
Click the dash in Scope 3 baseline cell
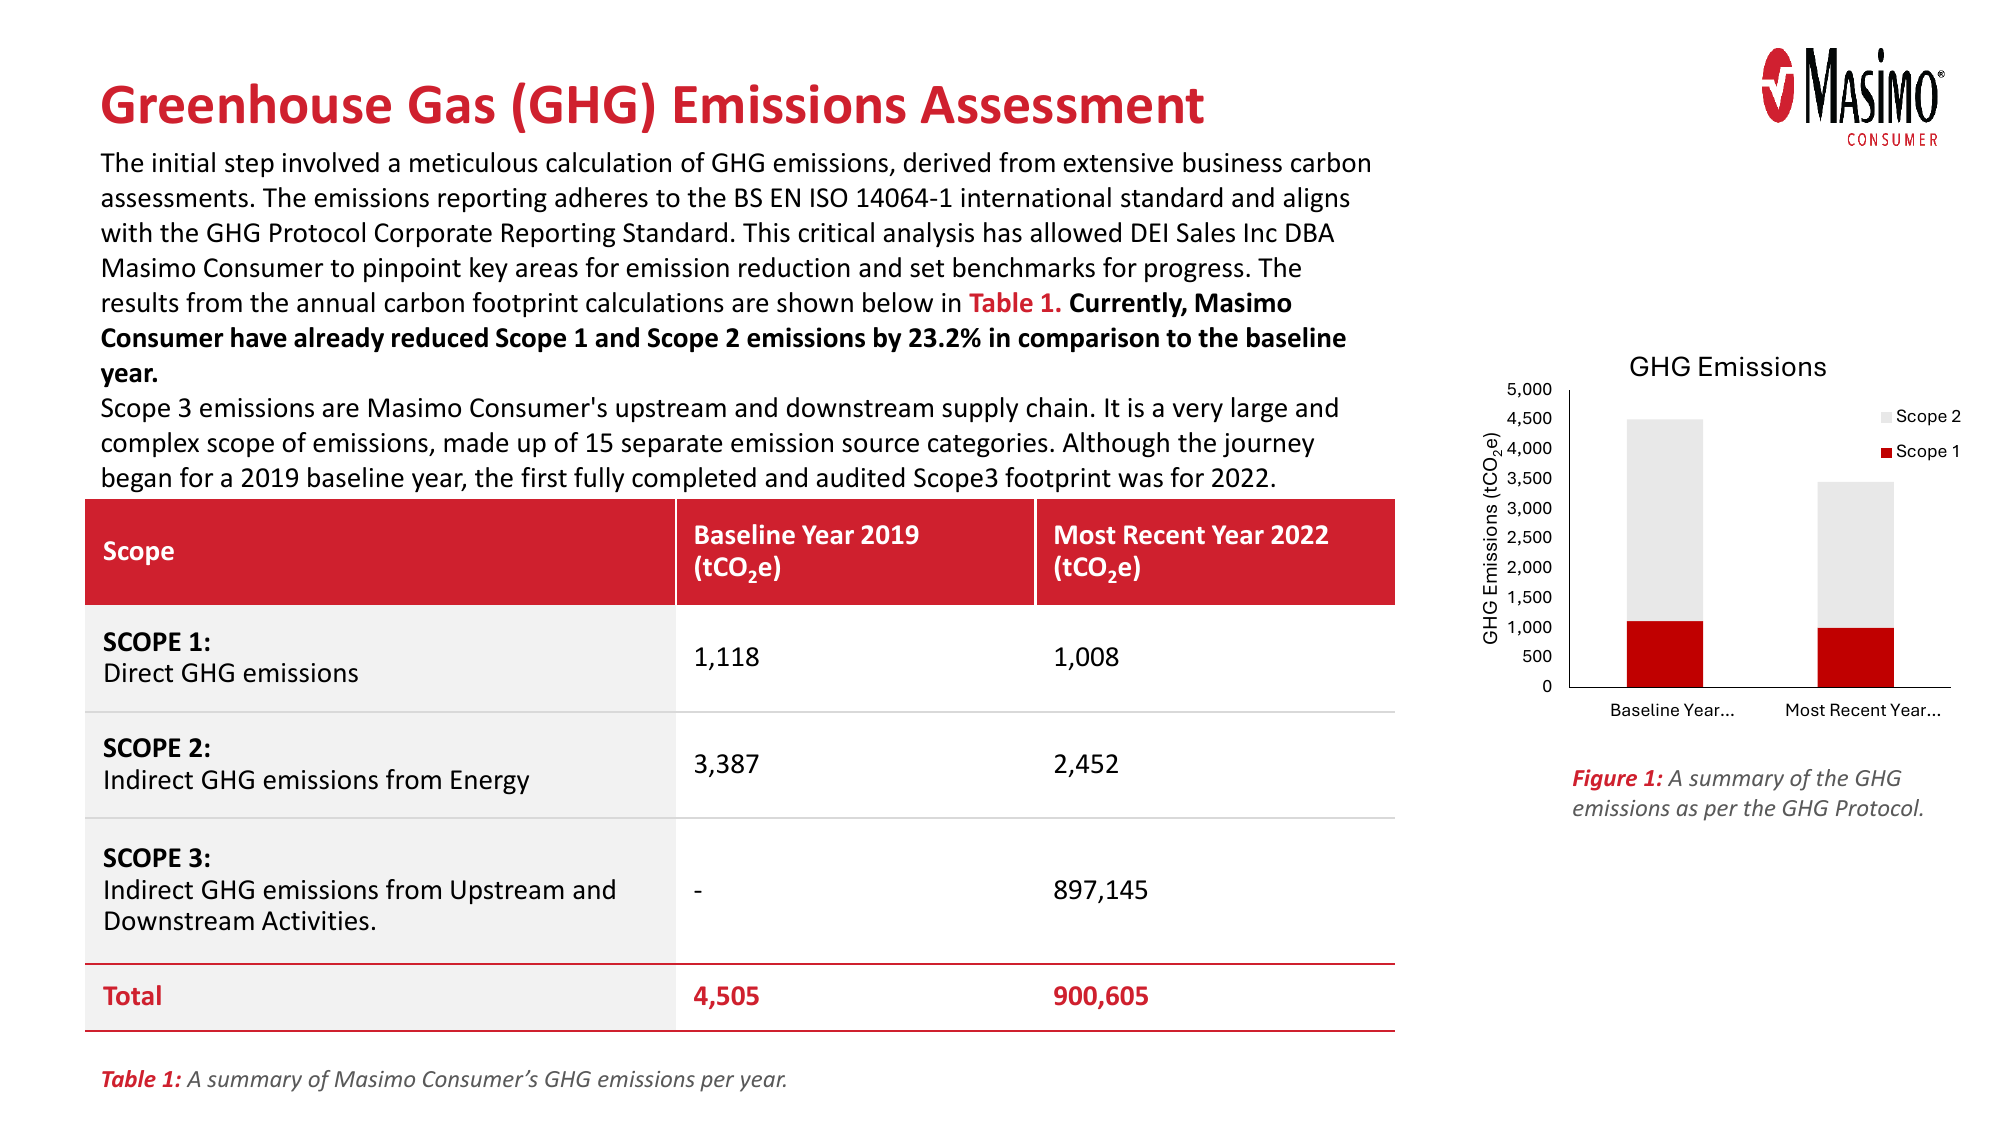tap(698, 891)
